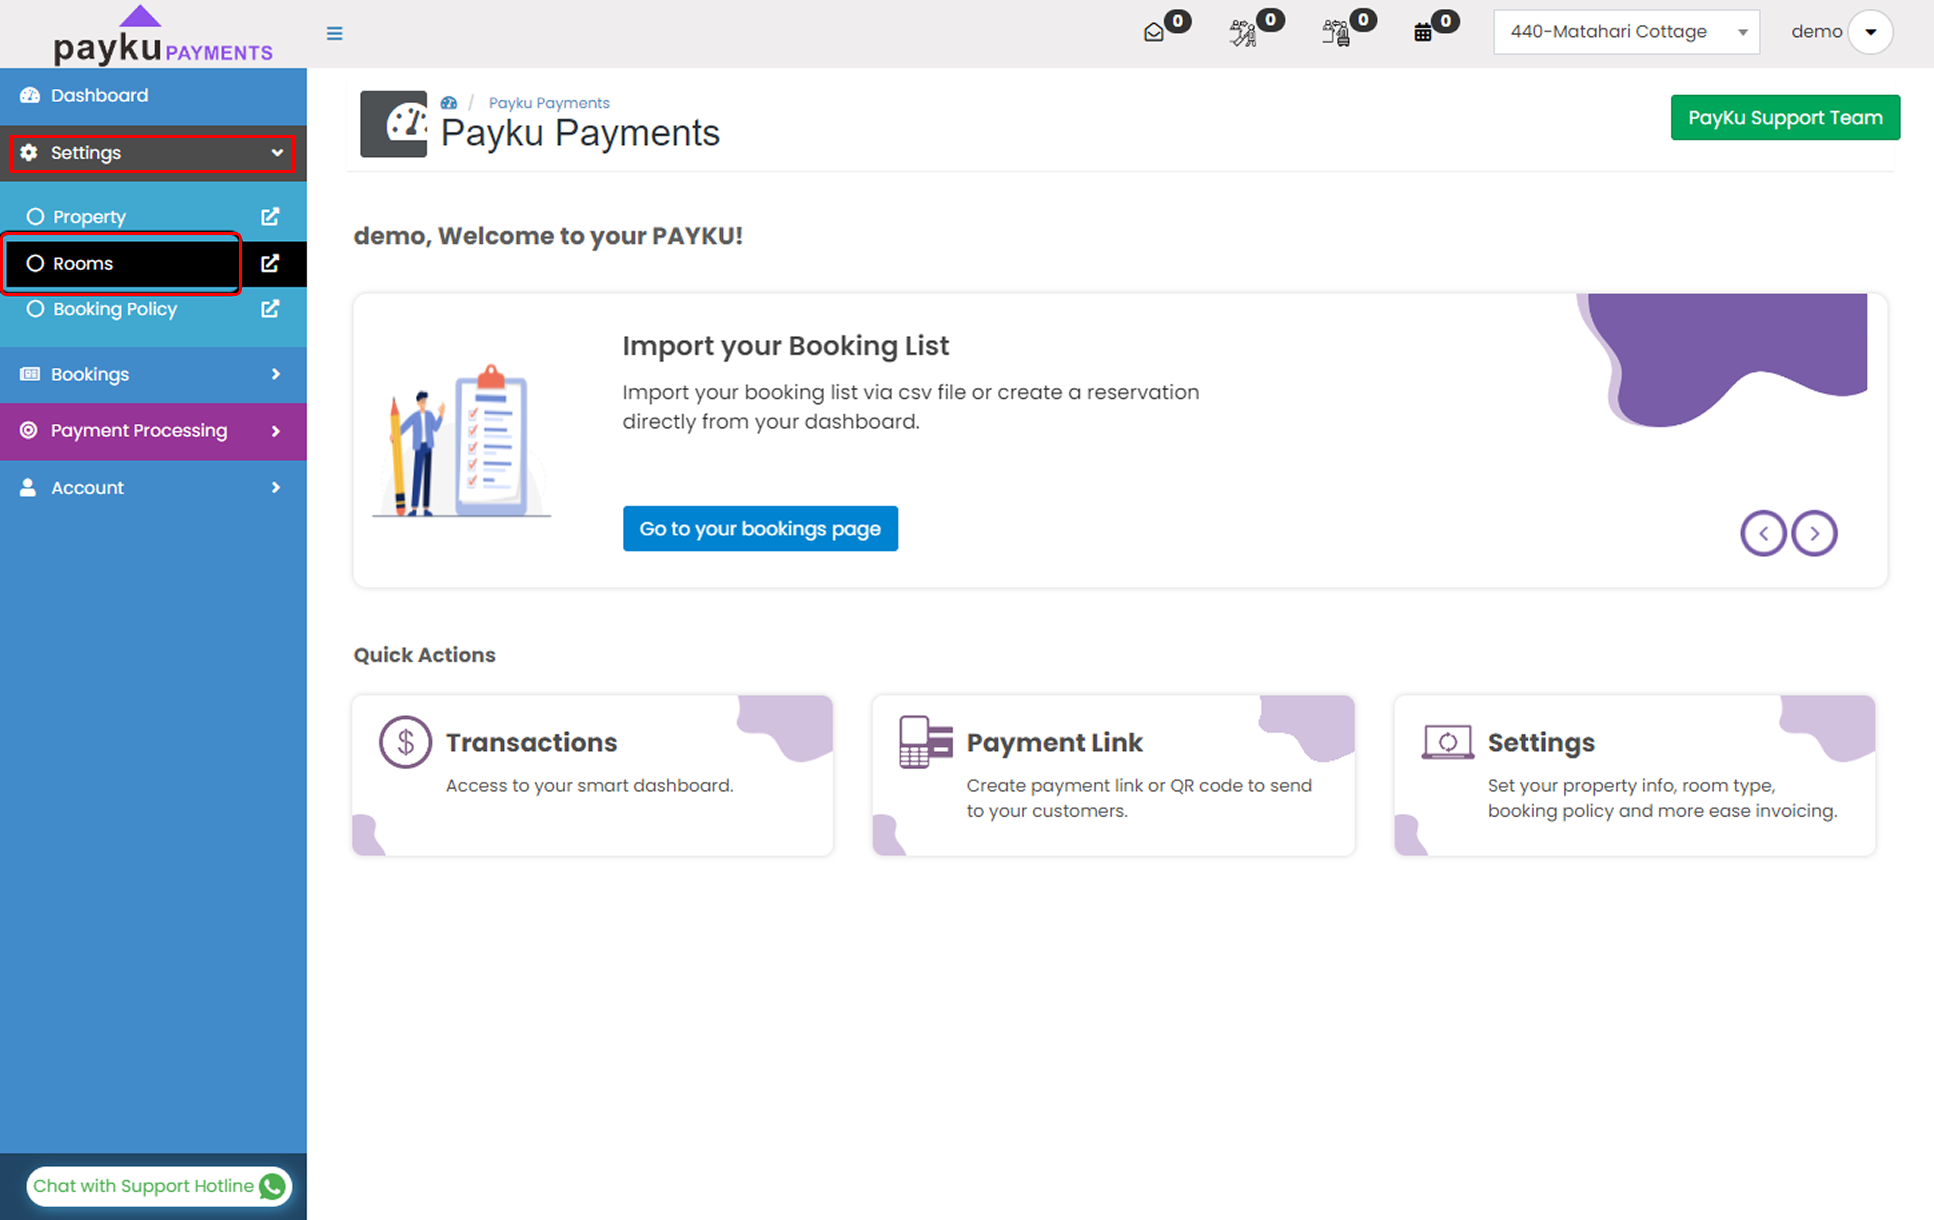The image size is (1934, 1220).
Task: Expand the Account menu chevron
Action: 276,488
